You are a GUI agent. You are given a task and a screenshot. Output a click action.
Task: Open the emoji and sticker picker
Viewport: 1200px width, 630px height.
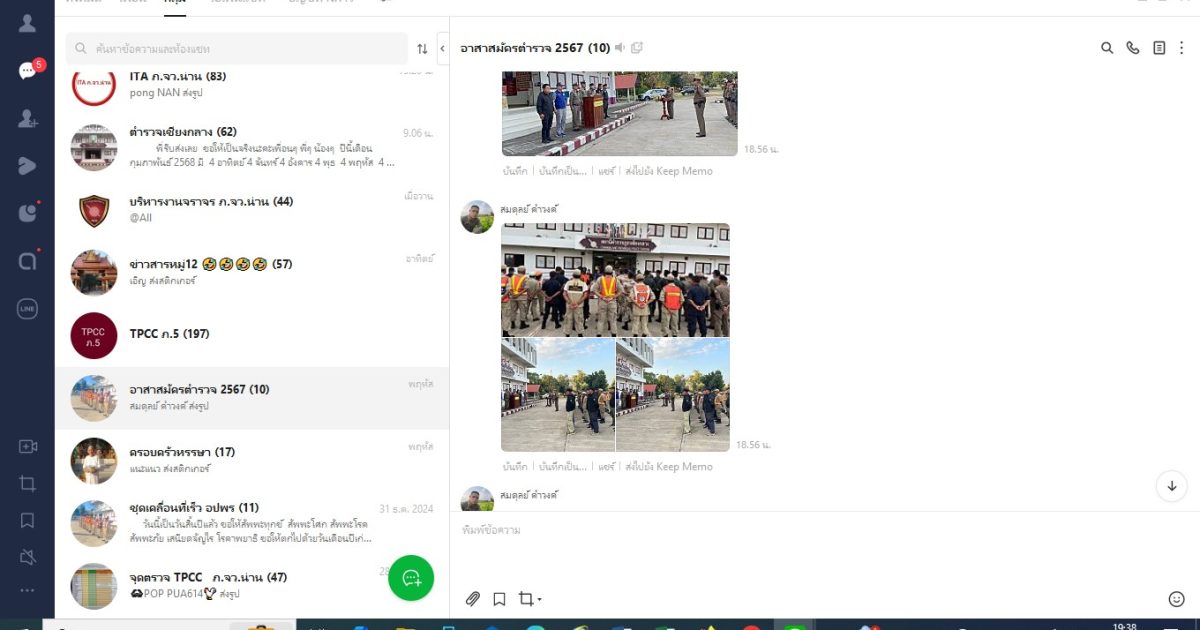pos(1176,599)
